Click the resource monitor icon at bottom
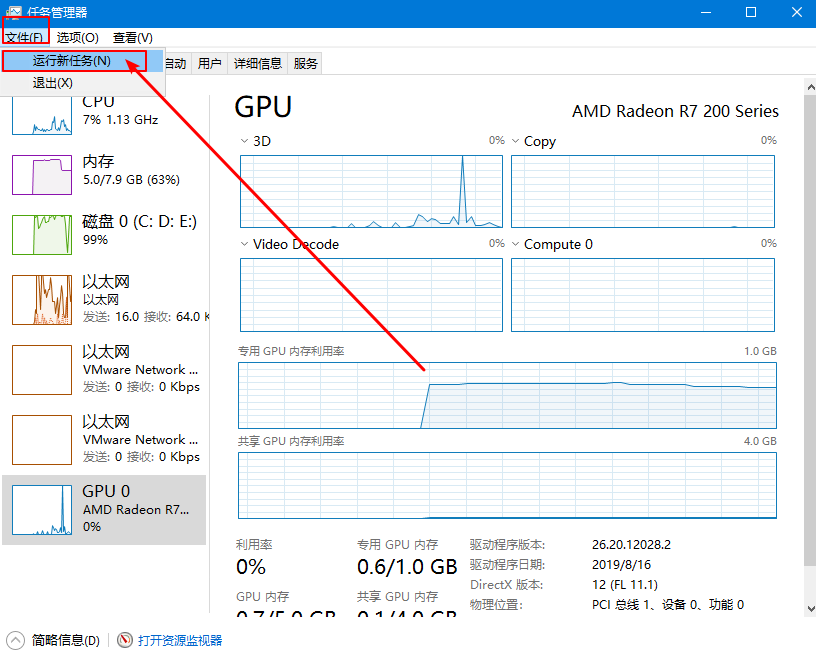This screenshot has width=816, height=661. click(125, 640)
